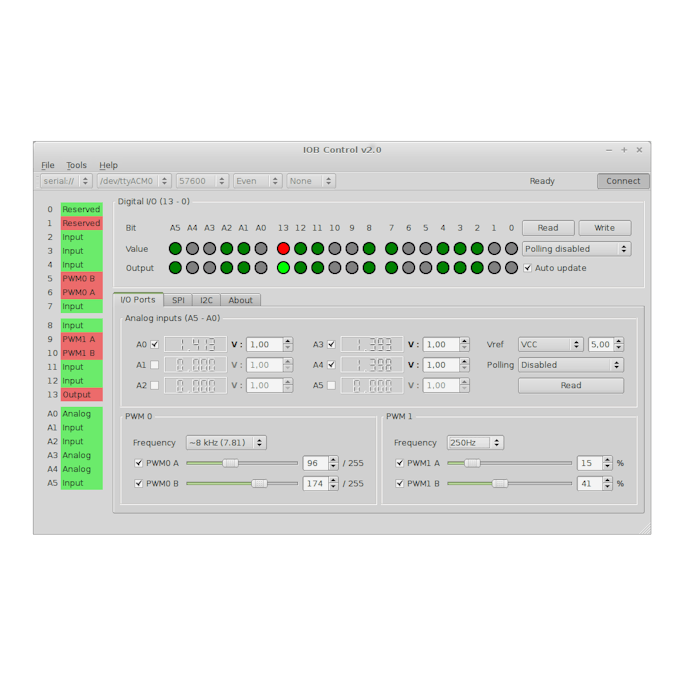The width and height of the screenshot is (675, 675).
Task: Open PWM 1 Frequency 250Hz dropdown
Action: [475, 443]
